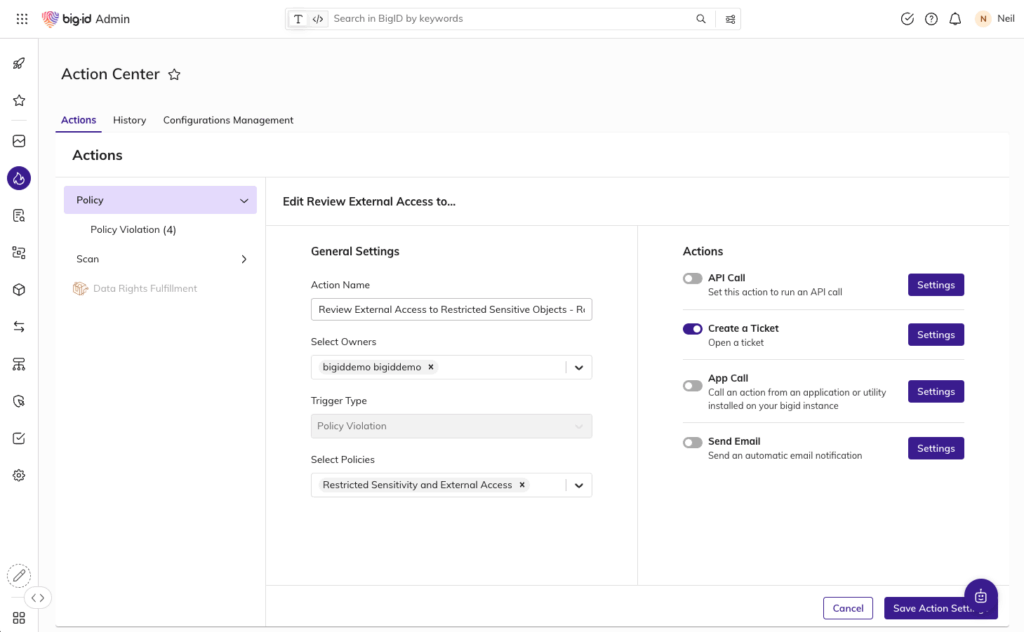The image size is (1024, 632).
Task: Click the search filter settings icon
Action: pos(731,19)
